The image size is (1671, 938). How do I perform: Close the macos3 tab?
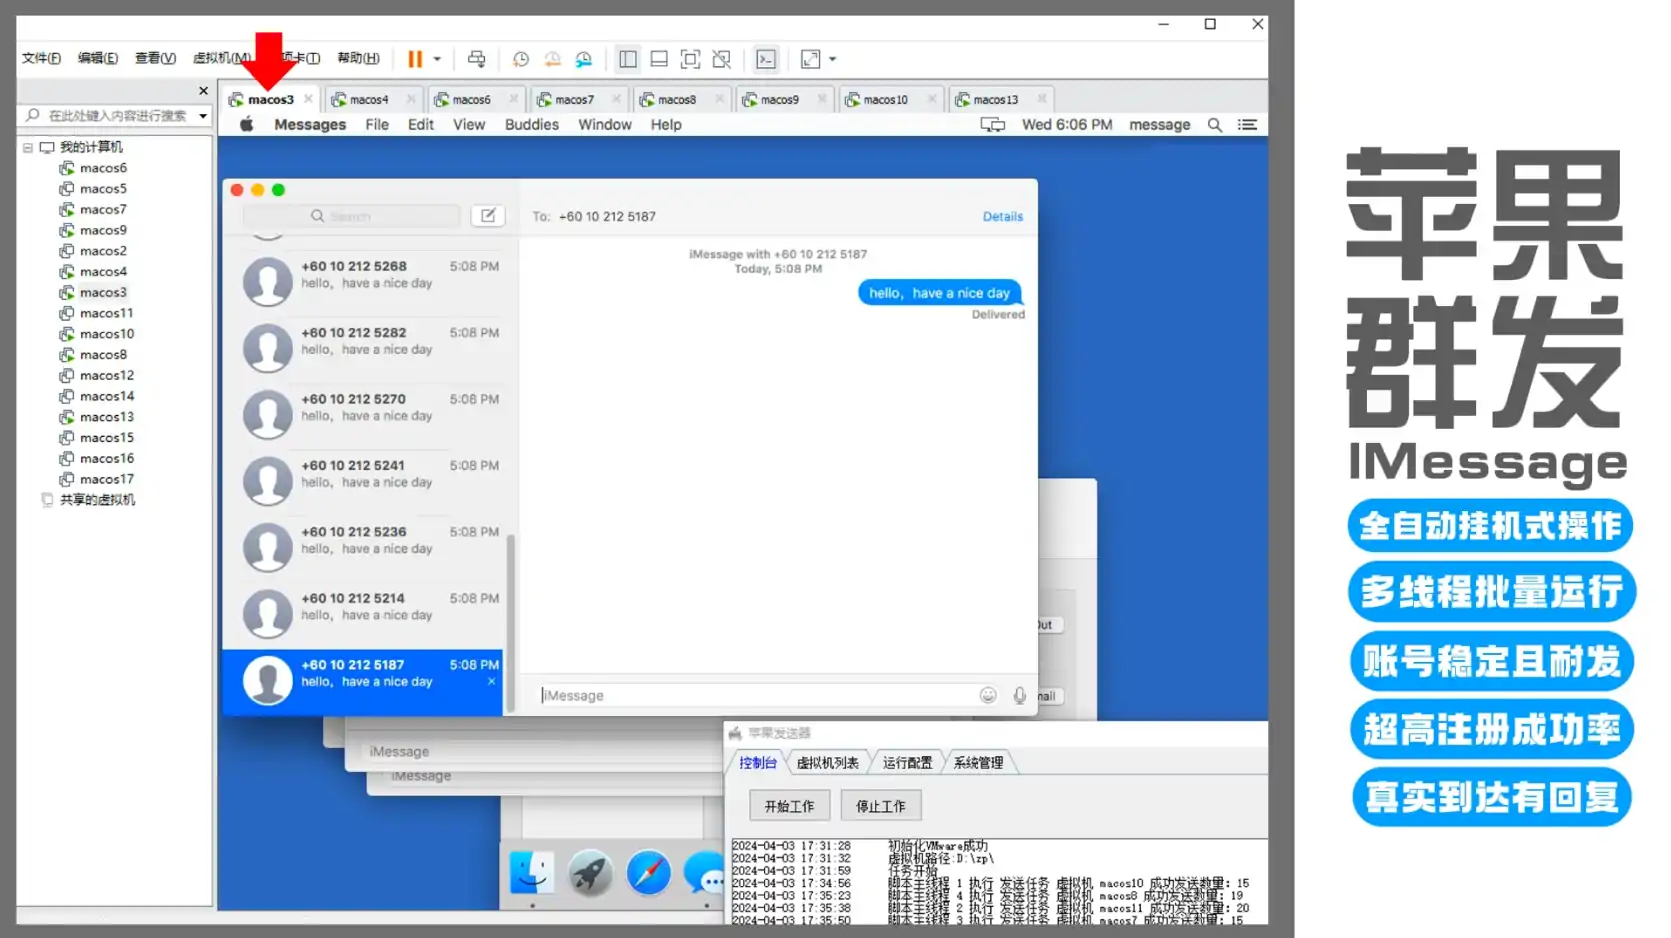point(308,98)
